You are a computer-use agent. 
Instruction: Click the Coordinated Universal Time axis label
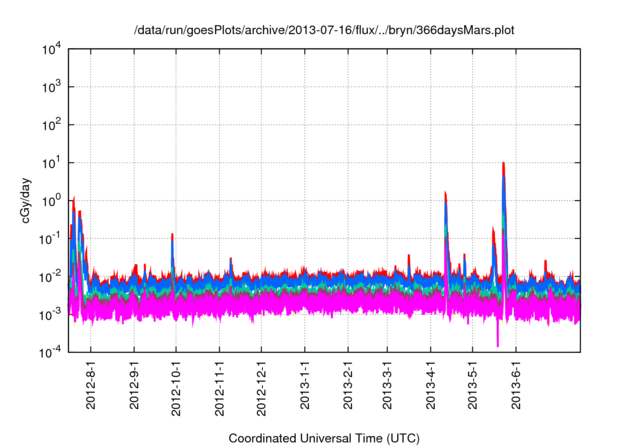click(x=324, y=438)
